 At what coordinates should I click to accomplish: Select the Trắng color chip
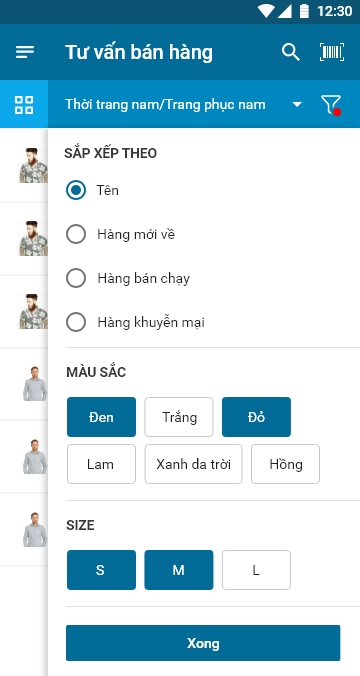[x=179, y=417]
